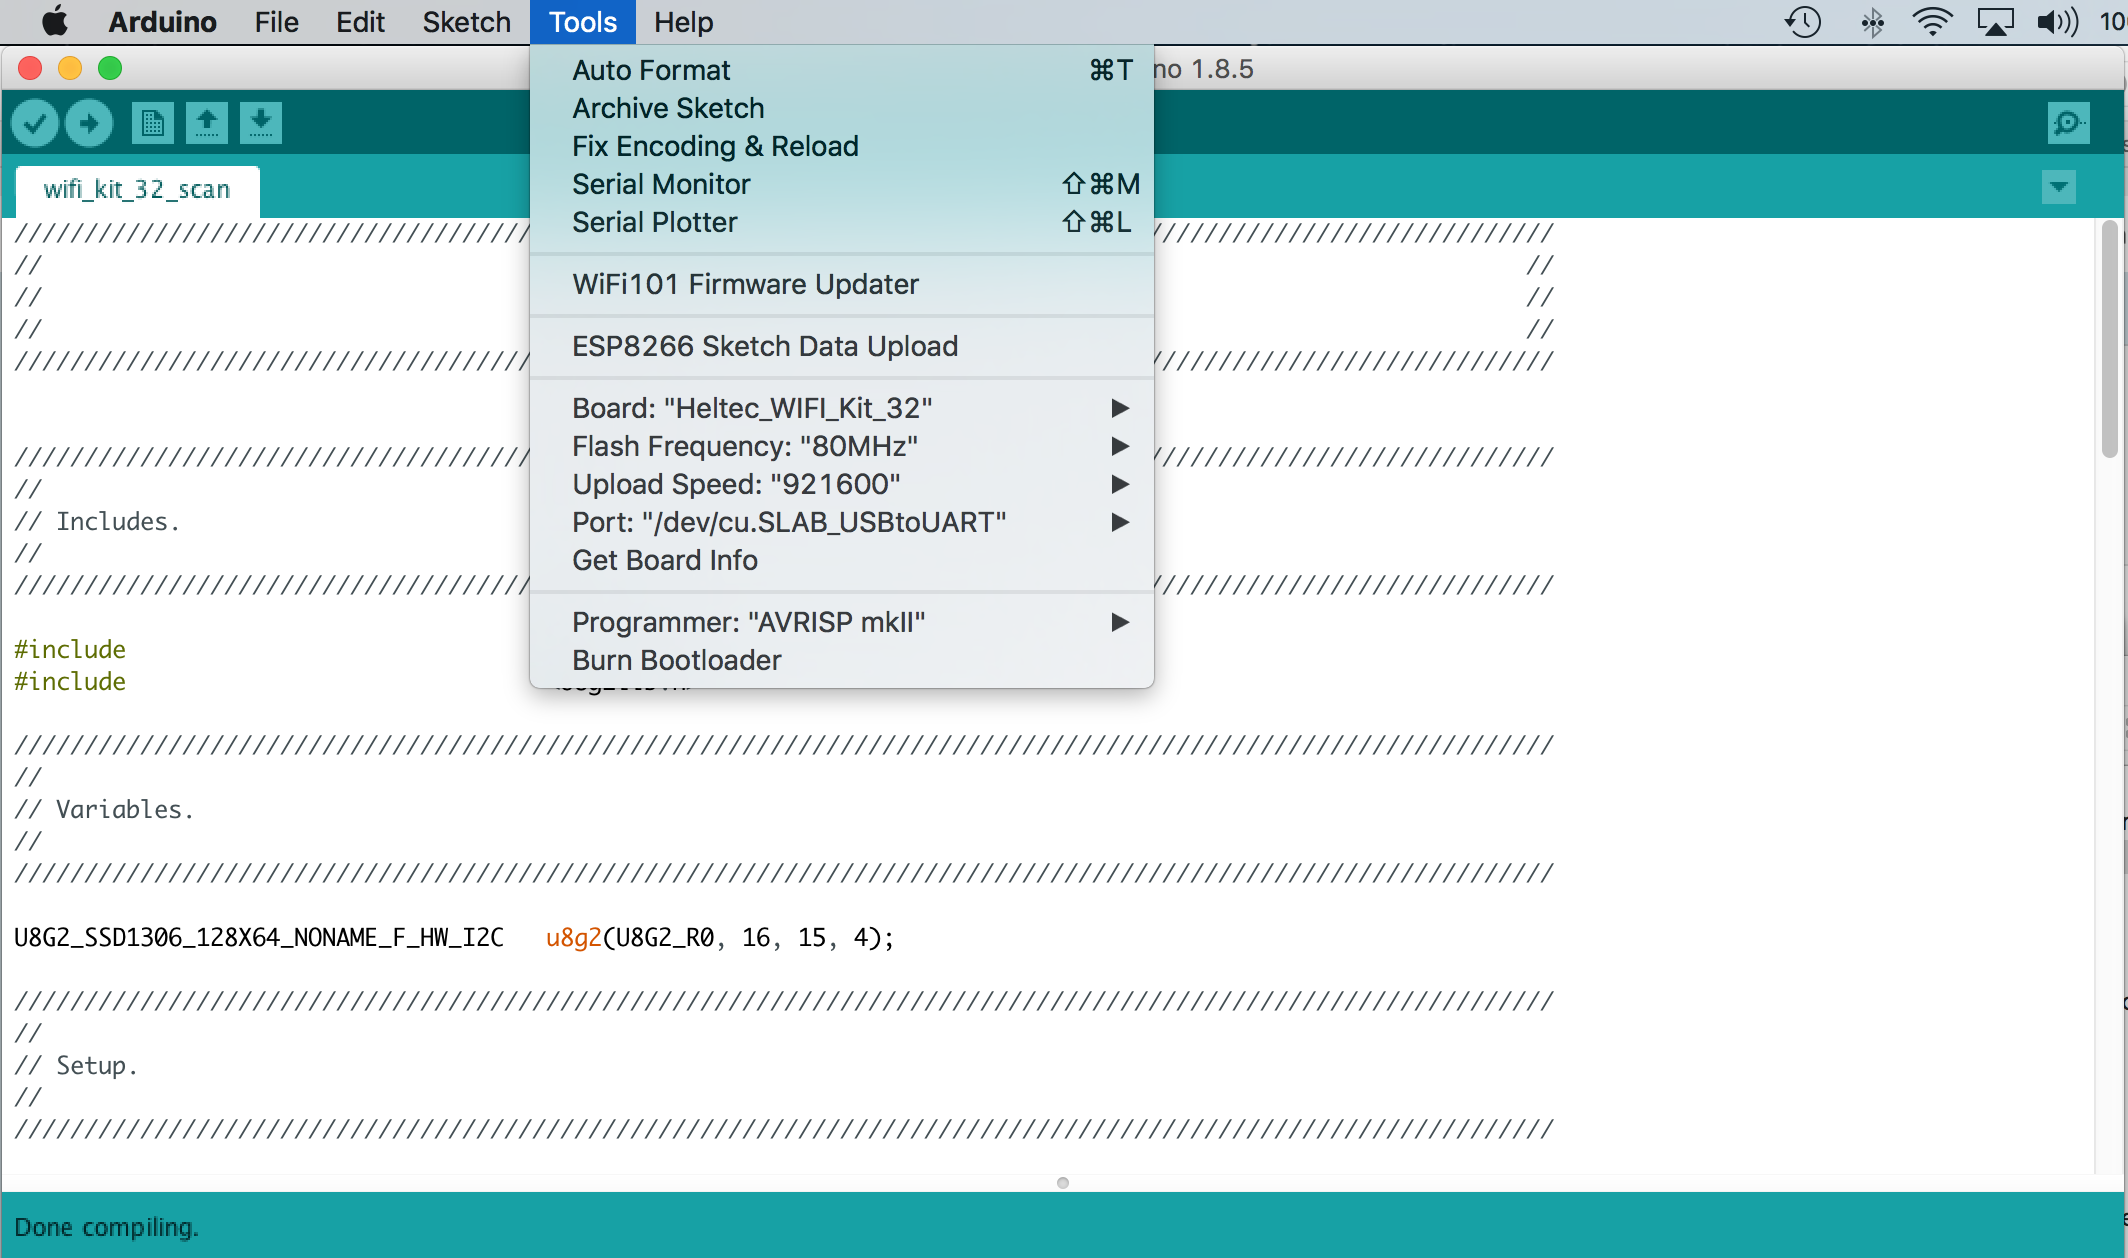The width and height of the screenshot is (2128, 1258).
Task: Click the 'Done compiling.' status message
Action: (107, 1227)
